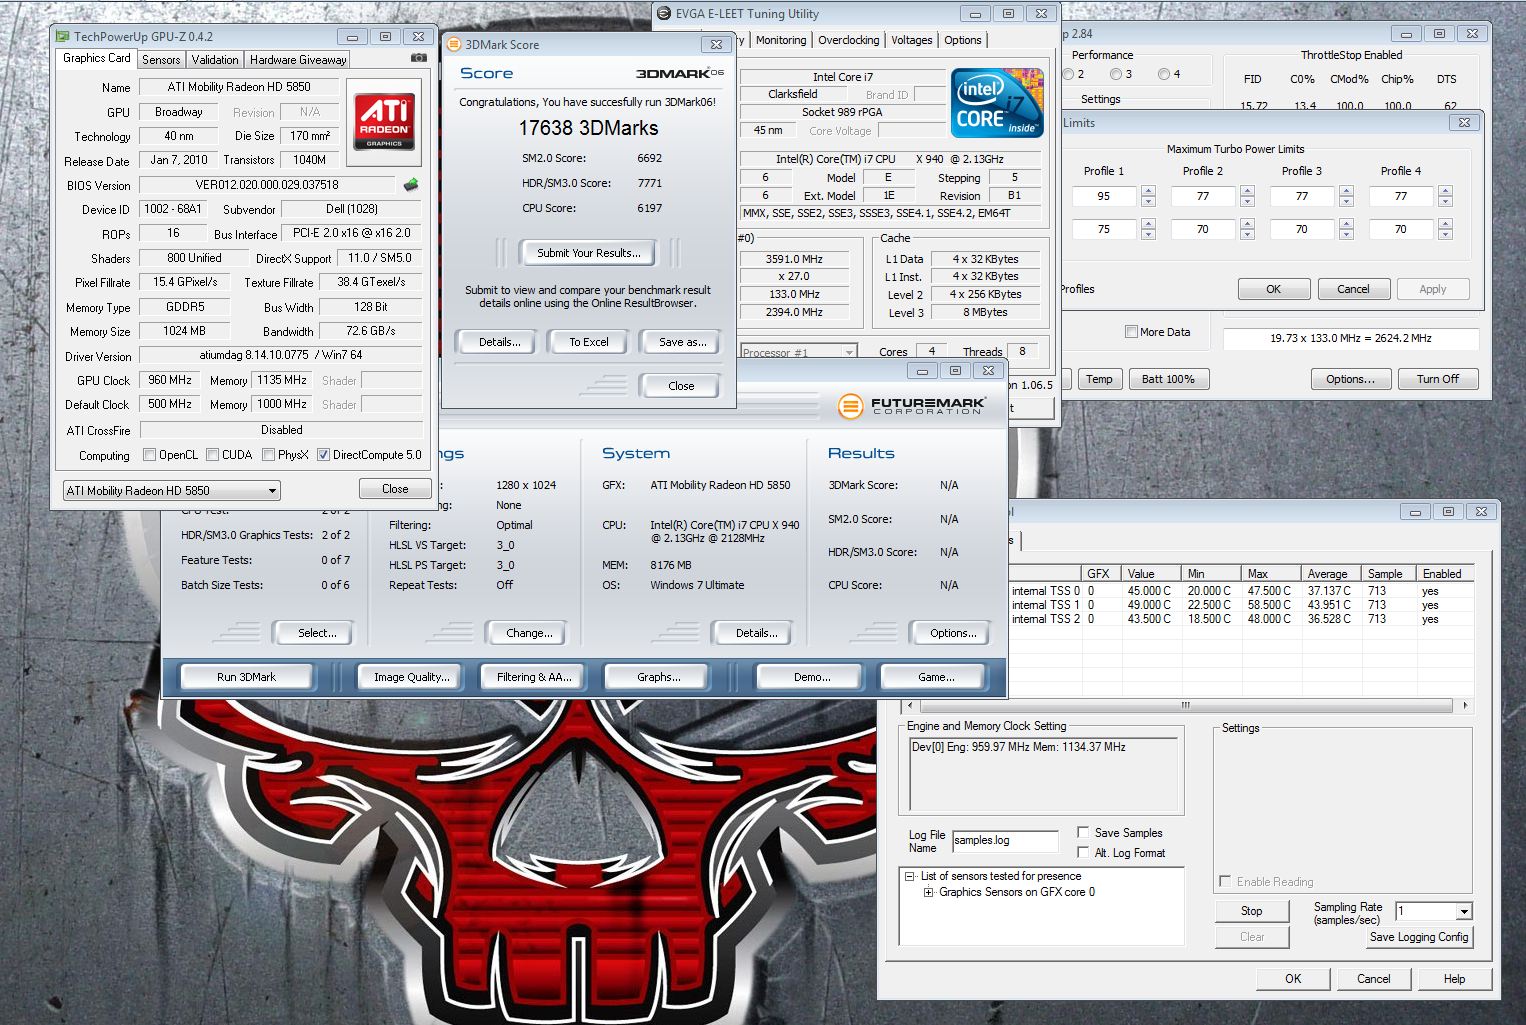Screen dimensions: 1526x1025
Task: Click the To Excel button
Action: coord(588,342)
